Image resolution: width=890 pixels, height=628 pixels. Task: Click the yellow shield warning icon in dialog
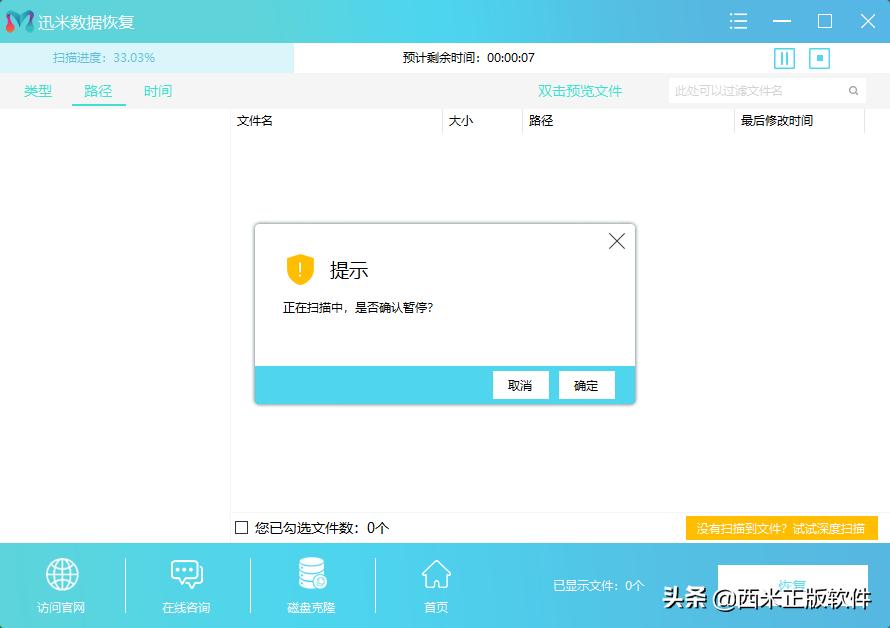pyautogui.click(x=300, y=270)
